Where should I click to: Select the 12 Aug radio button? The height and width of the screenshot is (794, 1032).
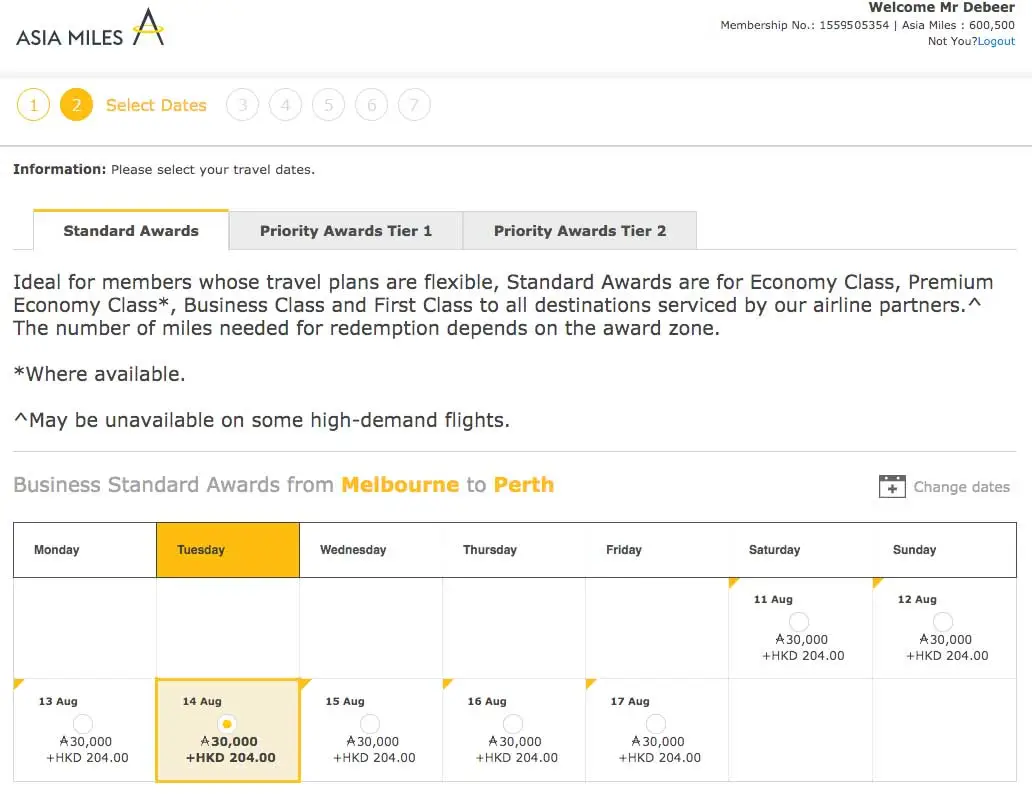(942, 622)
